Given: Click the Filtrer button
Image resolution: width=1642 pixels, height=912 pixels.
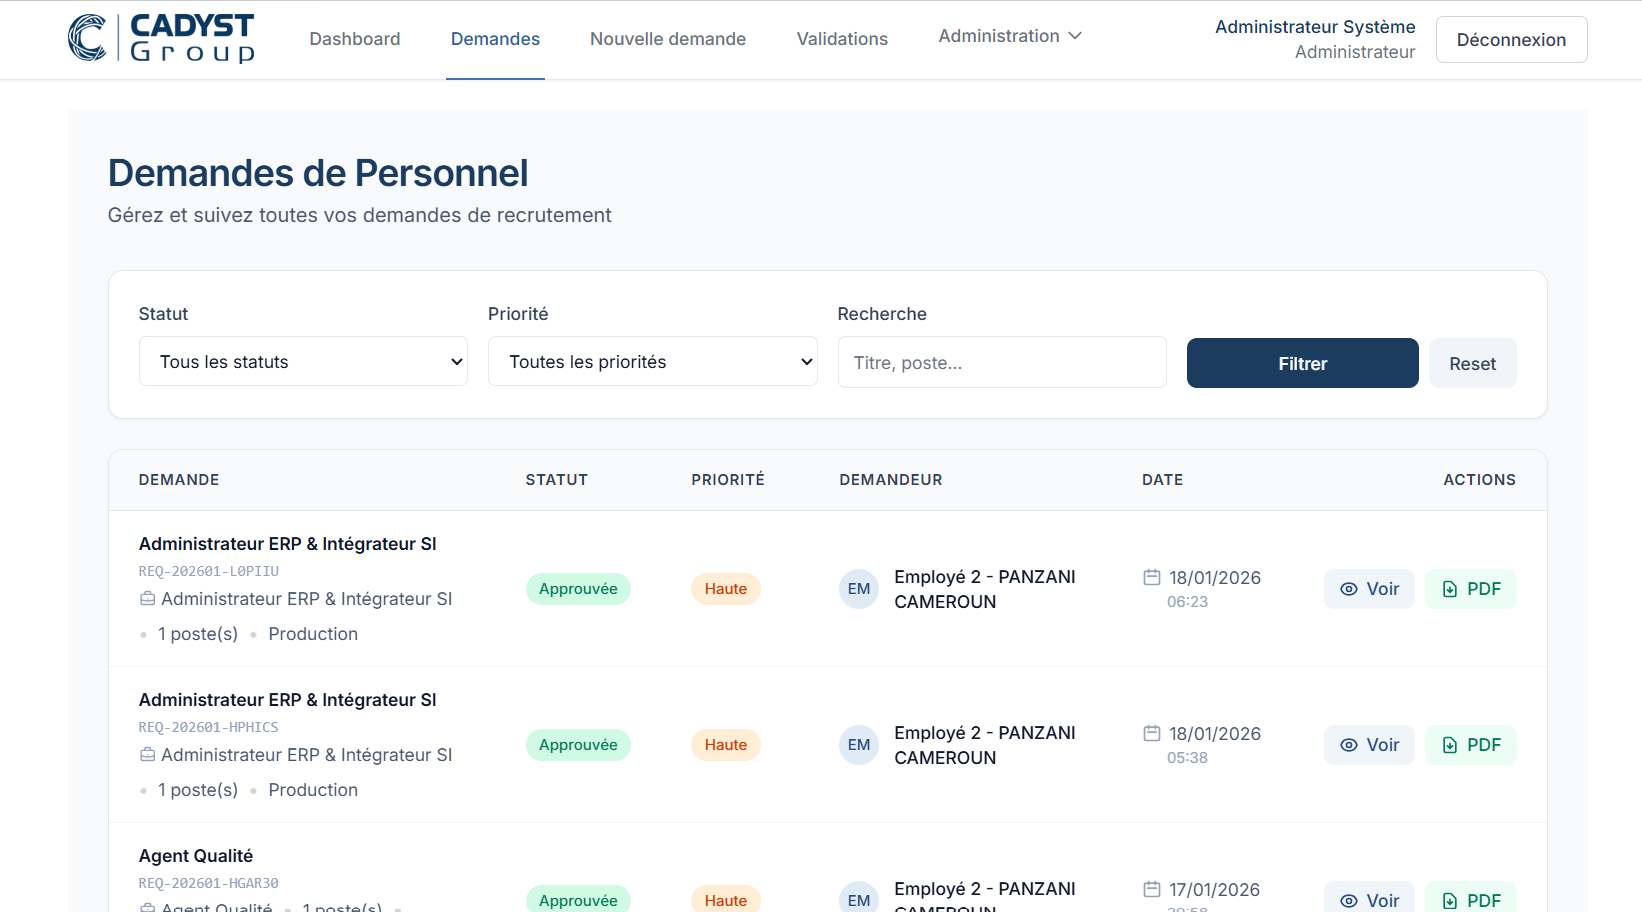Looking at the screenshot, I should [1303, 363].
